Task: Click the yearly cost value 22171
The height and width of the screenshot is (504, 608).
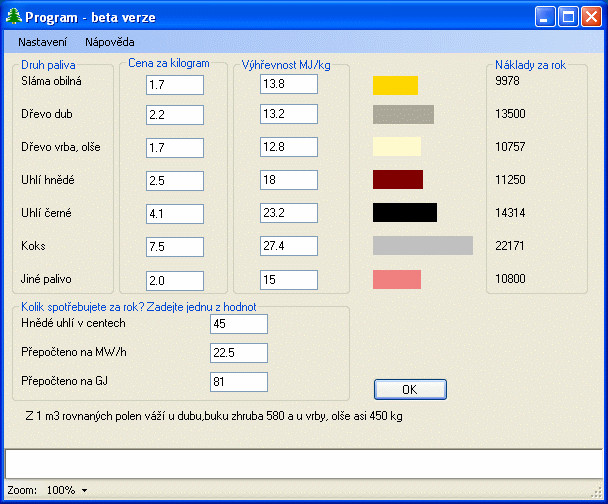Action: point(510,245)
